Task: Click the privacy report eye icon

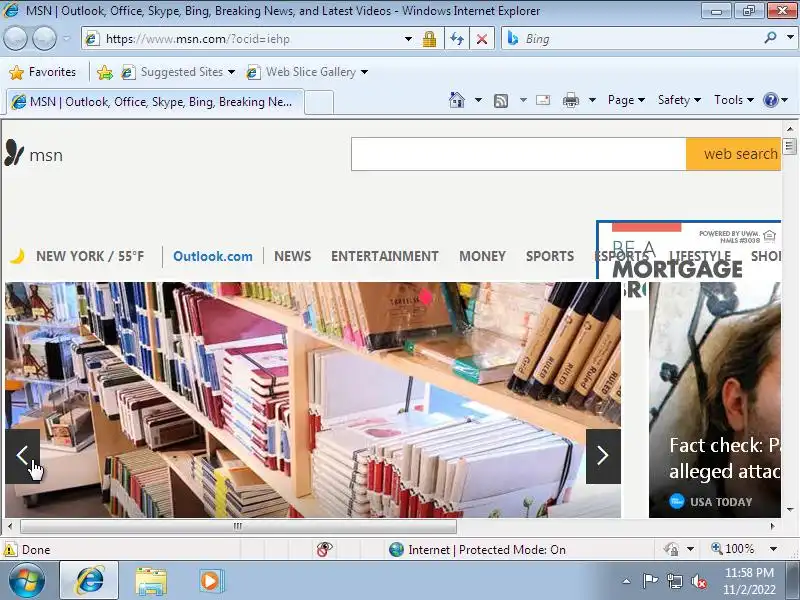Action: pyautogui.click(x=324, y=549)
